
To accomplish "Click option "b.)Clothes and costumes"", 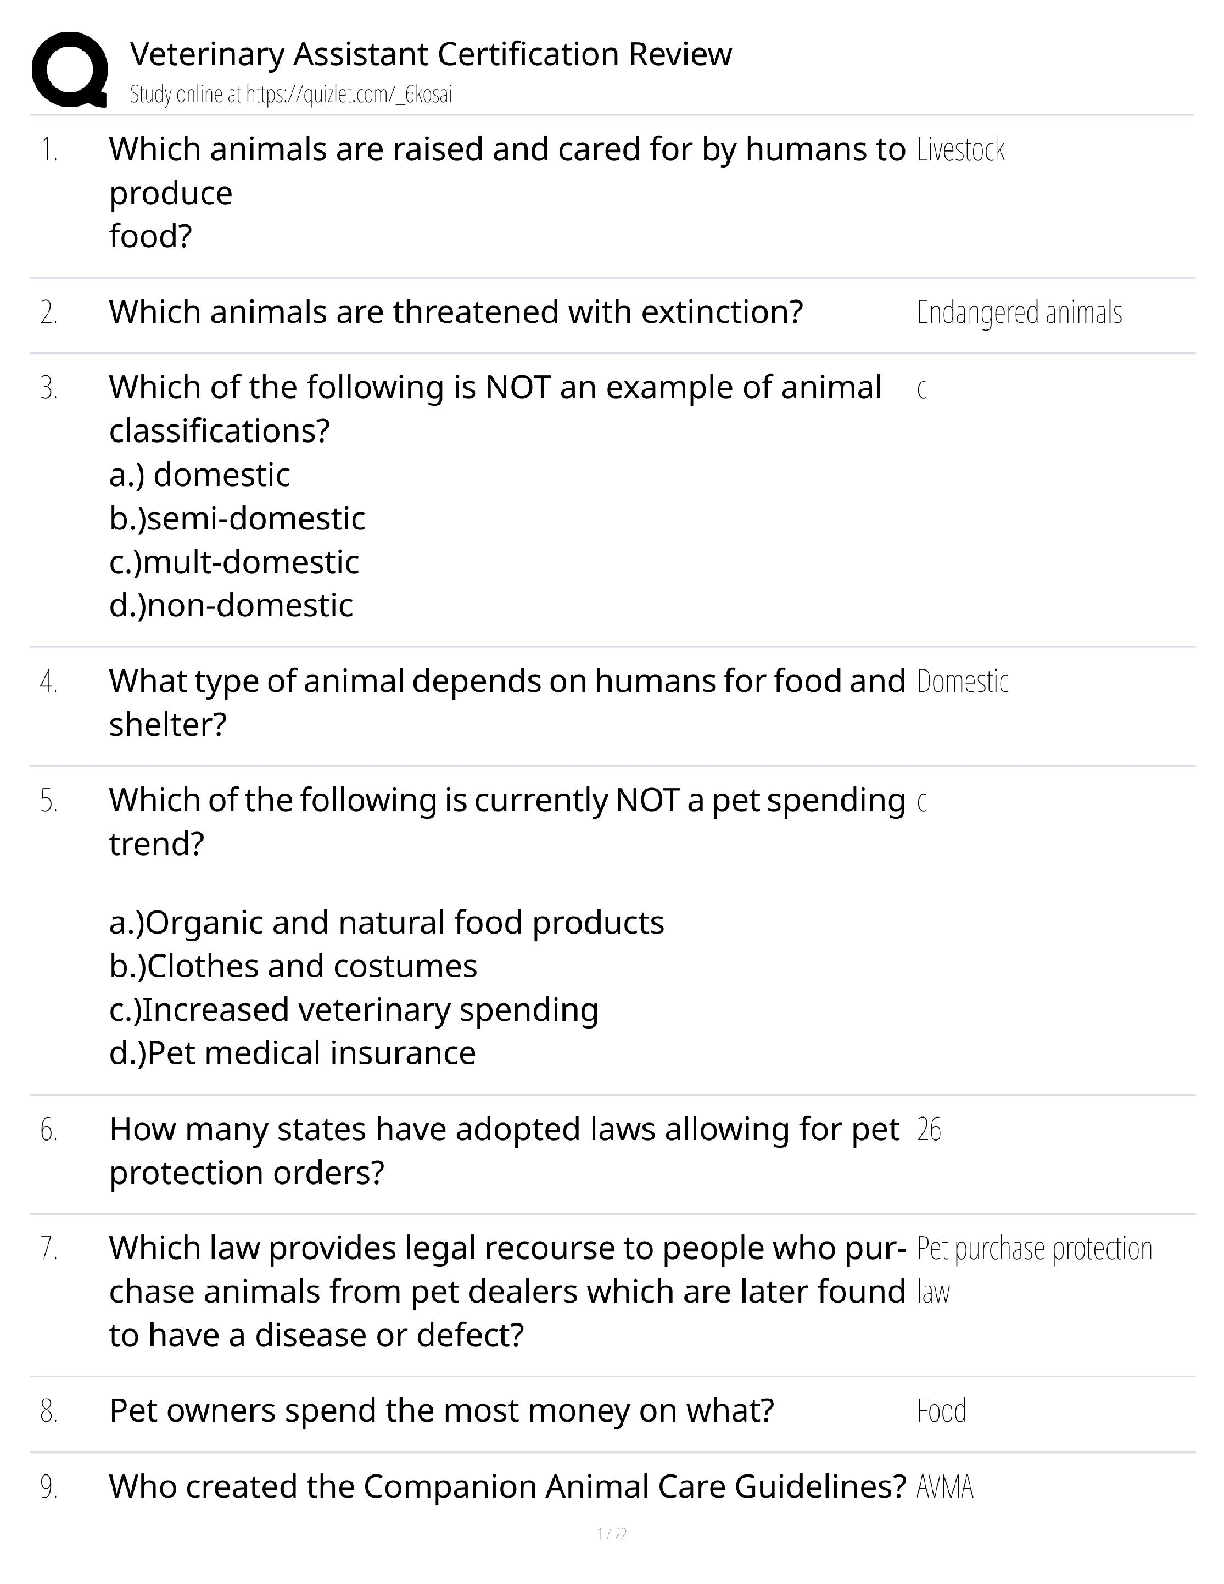I will 293,966.
